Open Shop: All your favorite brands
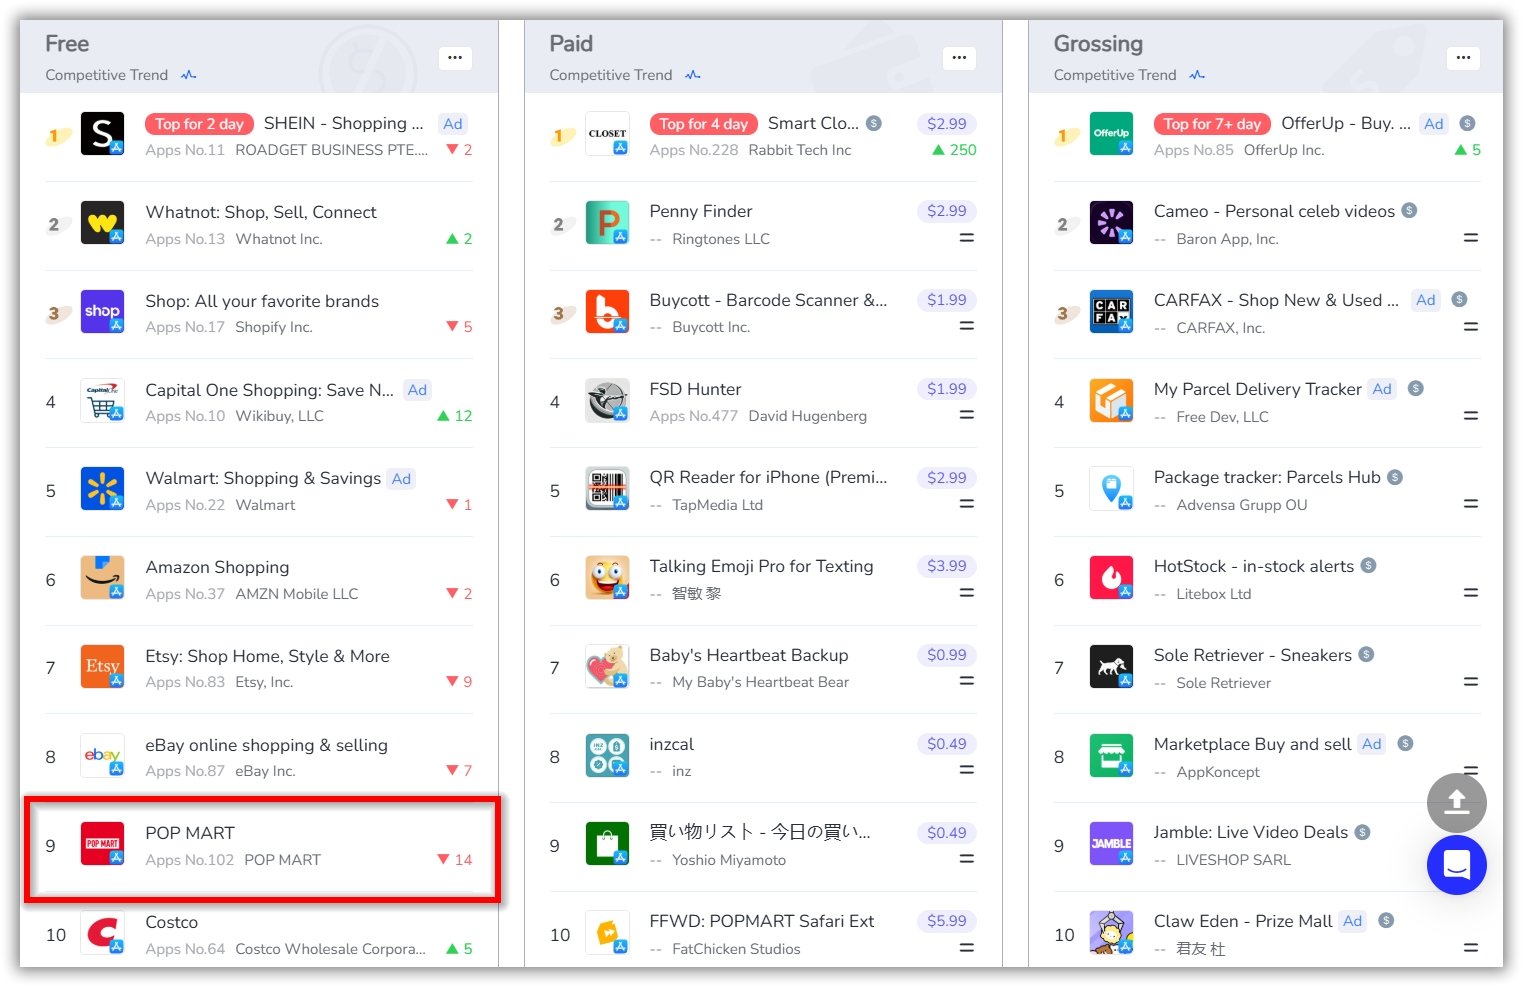Image resolution: width=1523 pixels, height=987 pixels. (x=262, y=301)
